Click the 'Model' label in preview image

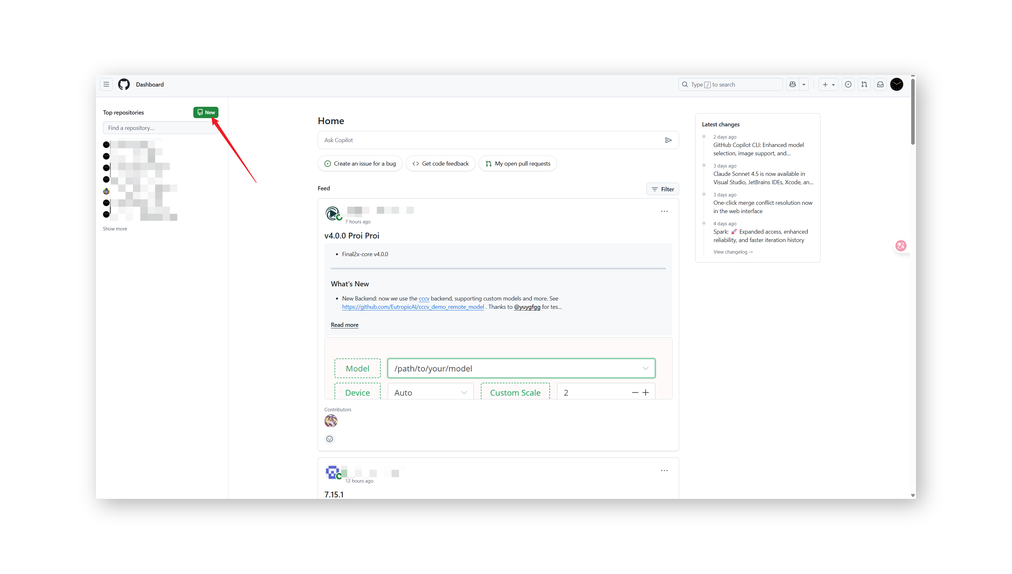tap(358, 369)
